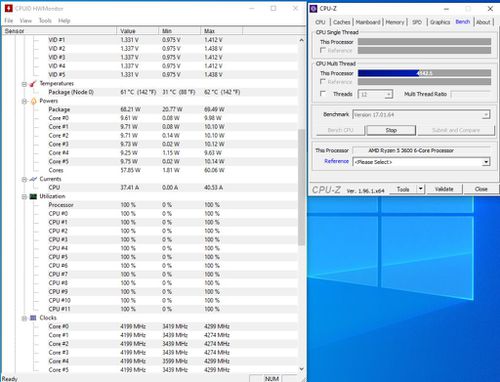Click the Clocks section icon
Viewport: 500px width, 382px height.
click(33, 318)
